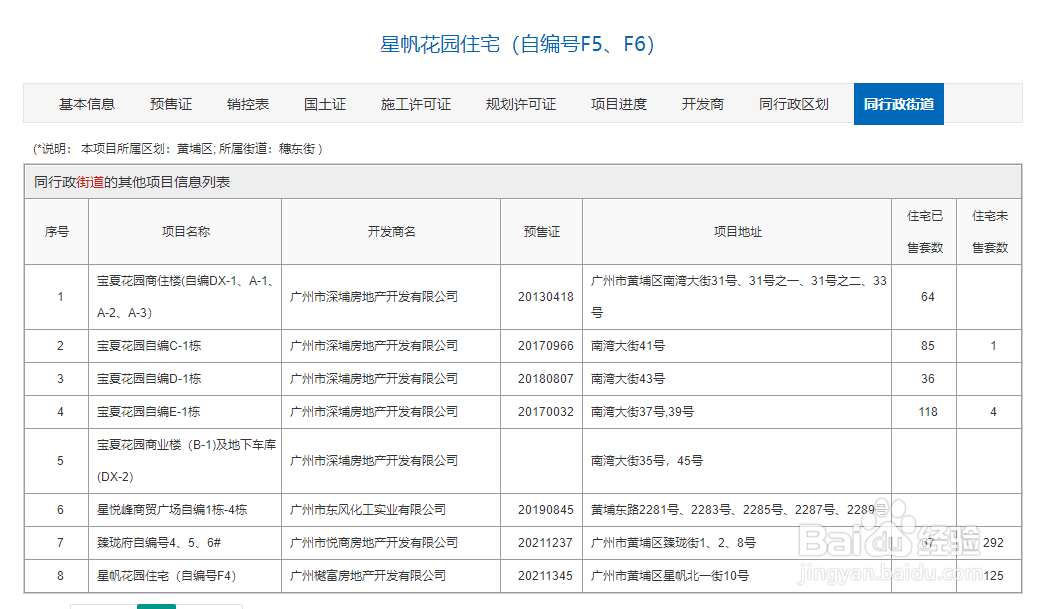Image resolution: width=1040 pixels, height=609 pixels.
Task: Click address 广州市黄埔区臻珑街1、2、8号
Action: (673, 543)
